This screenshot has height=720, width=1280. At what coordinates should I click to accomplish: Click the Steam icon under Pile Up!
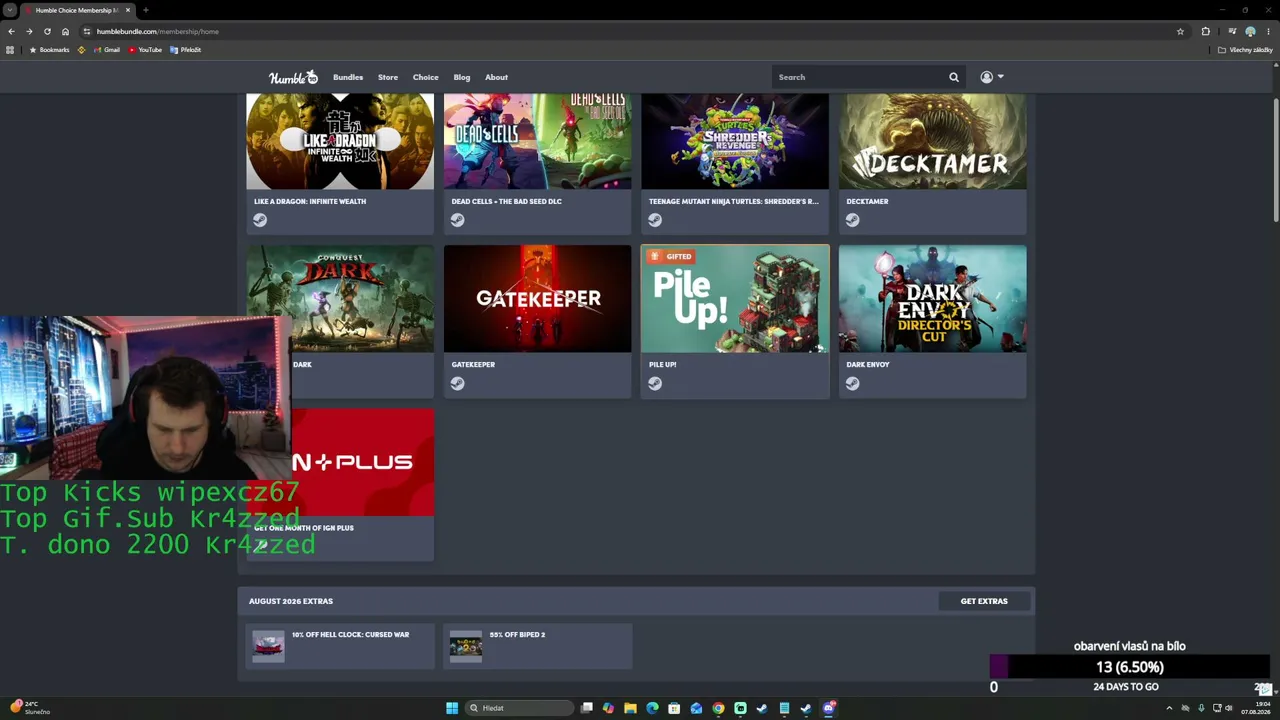tap(655, 383)
